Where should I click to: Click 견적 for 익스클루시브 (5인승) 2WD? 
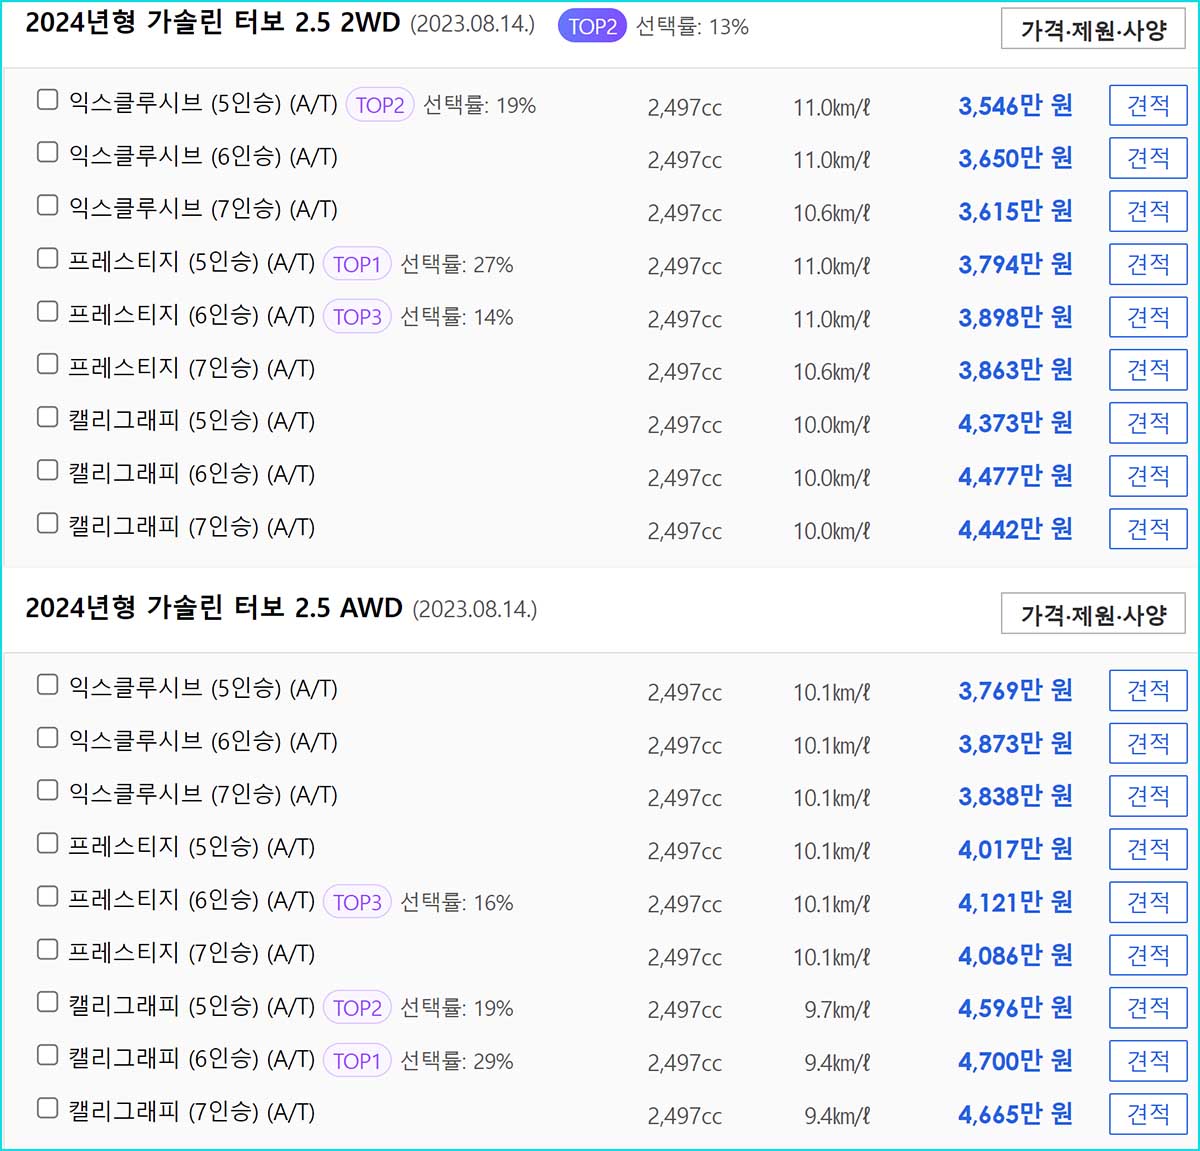click(1147, 105)
